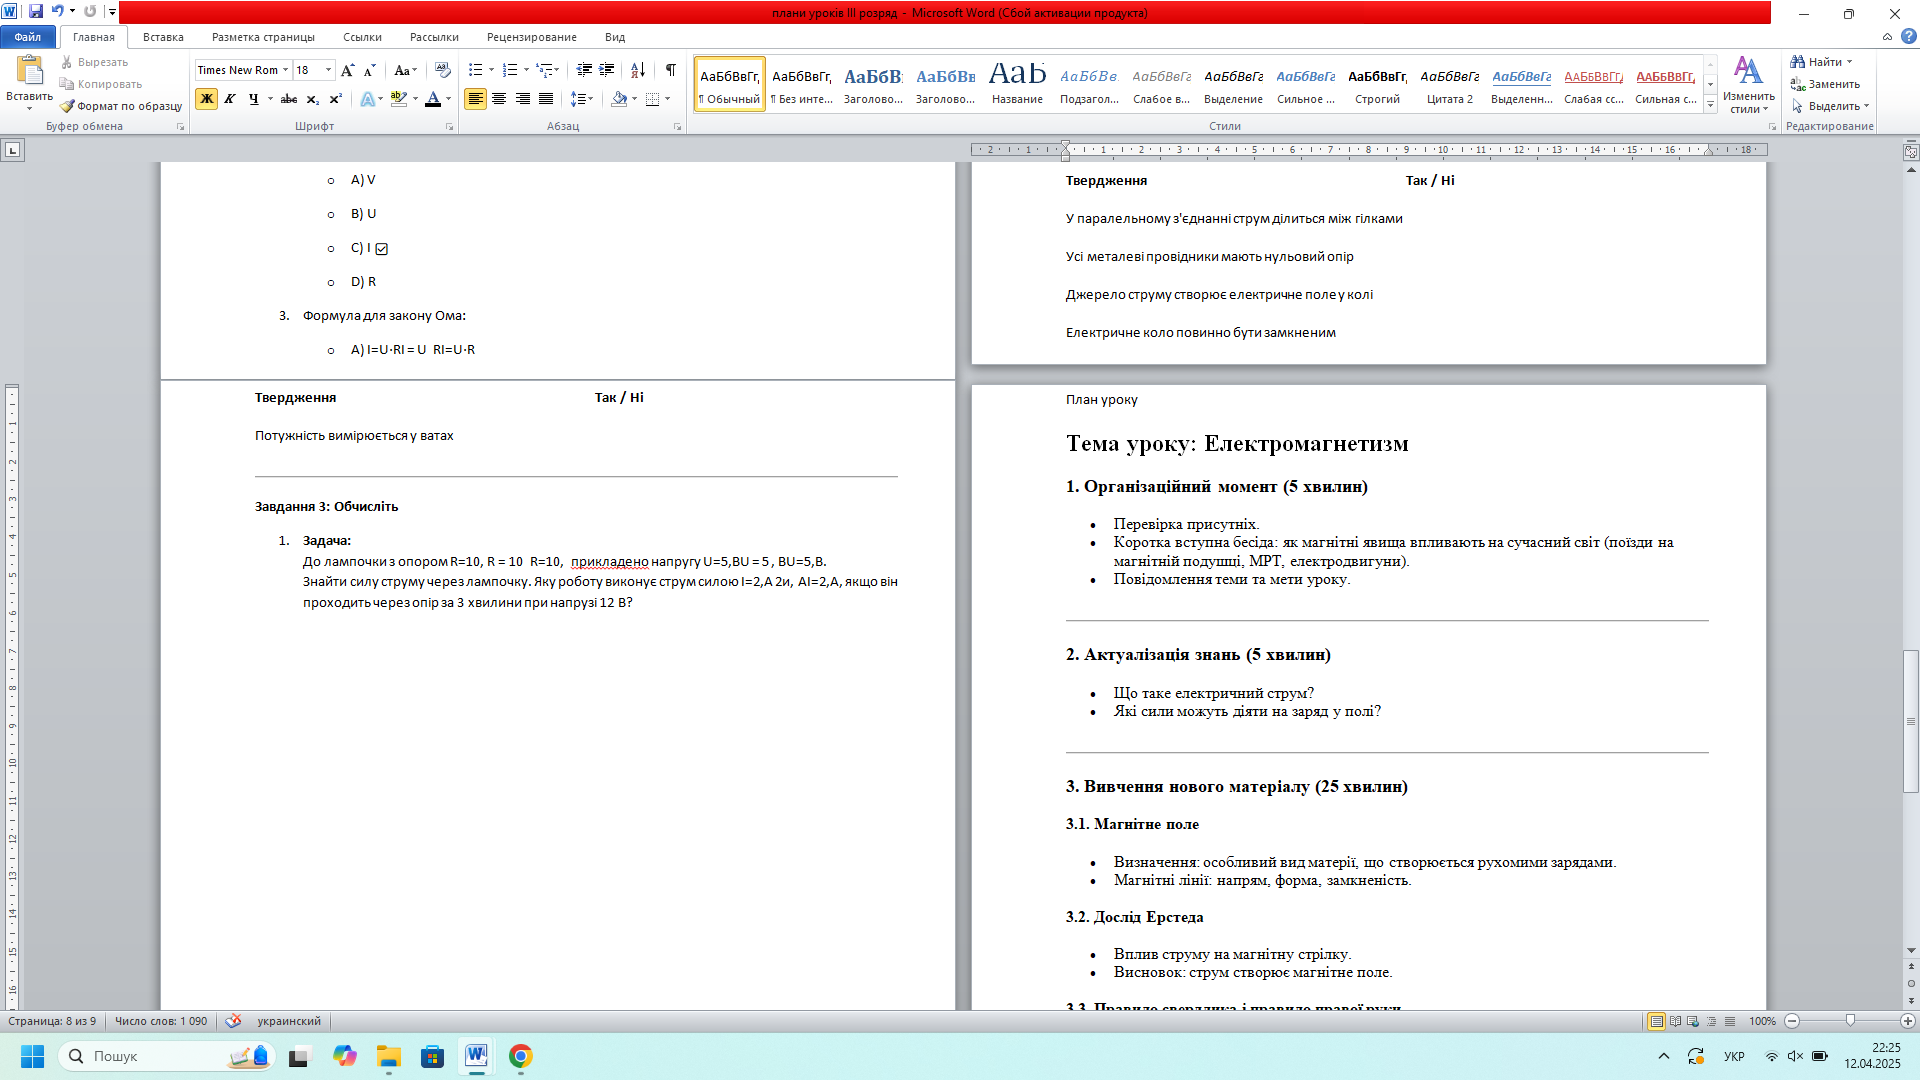Open the Файл tab
Image resolution: width=1920 pixels, height=1080 pixels.
28,37
